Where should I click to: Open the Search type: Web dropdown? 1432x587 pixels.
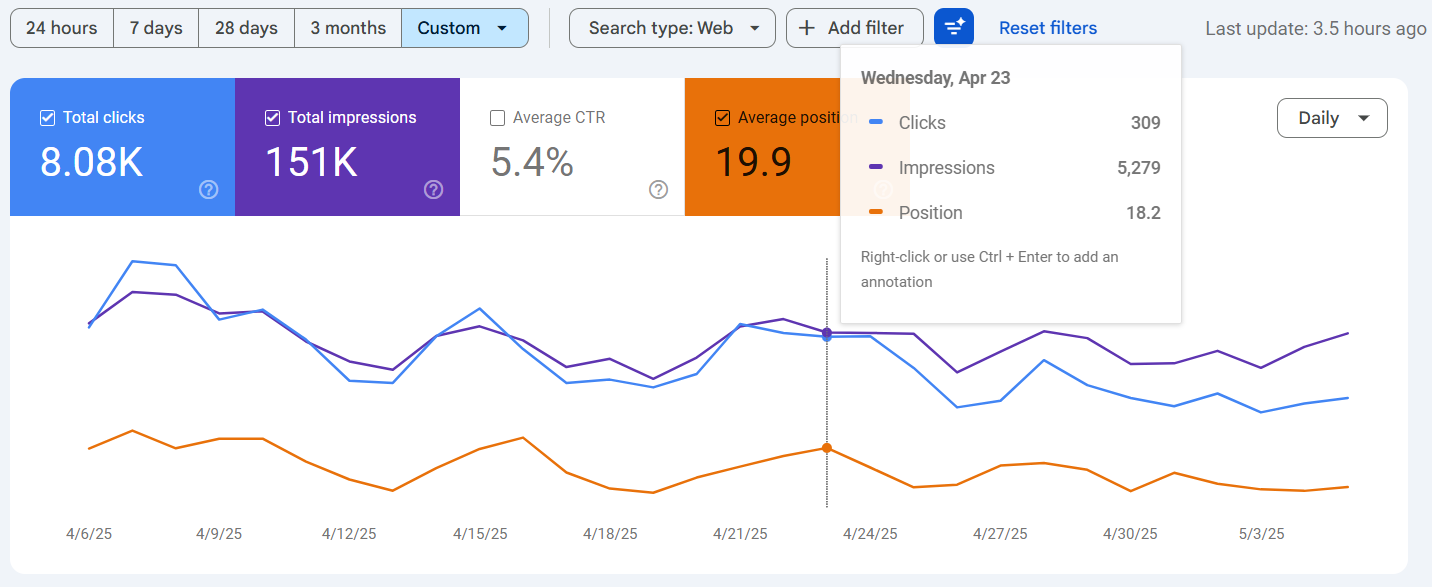coord(672,28)
